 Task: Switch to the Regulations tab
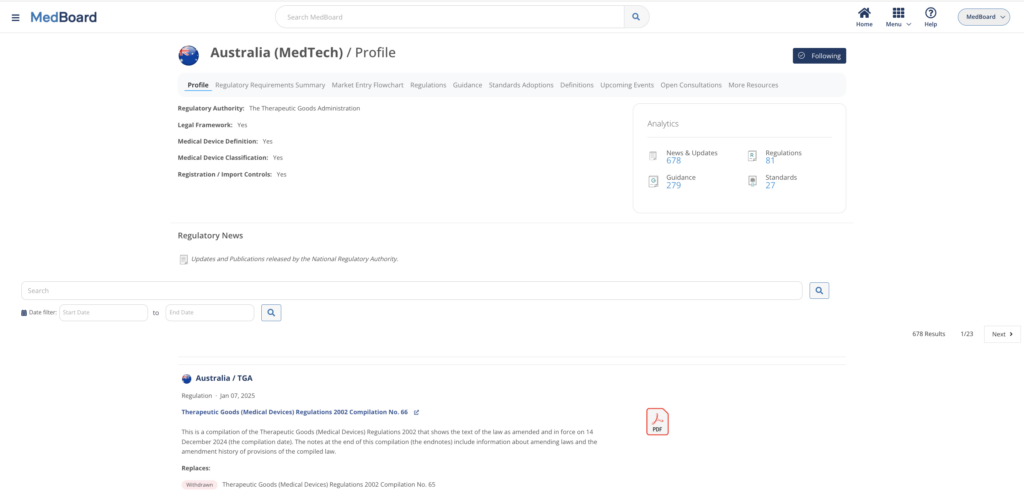click(428, 85)
